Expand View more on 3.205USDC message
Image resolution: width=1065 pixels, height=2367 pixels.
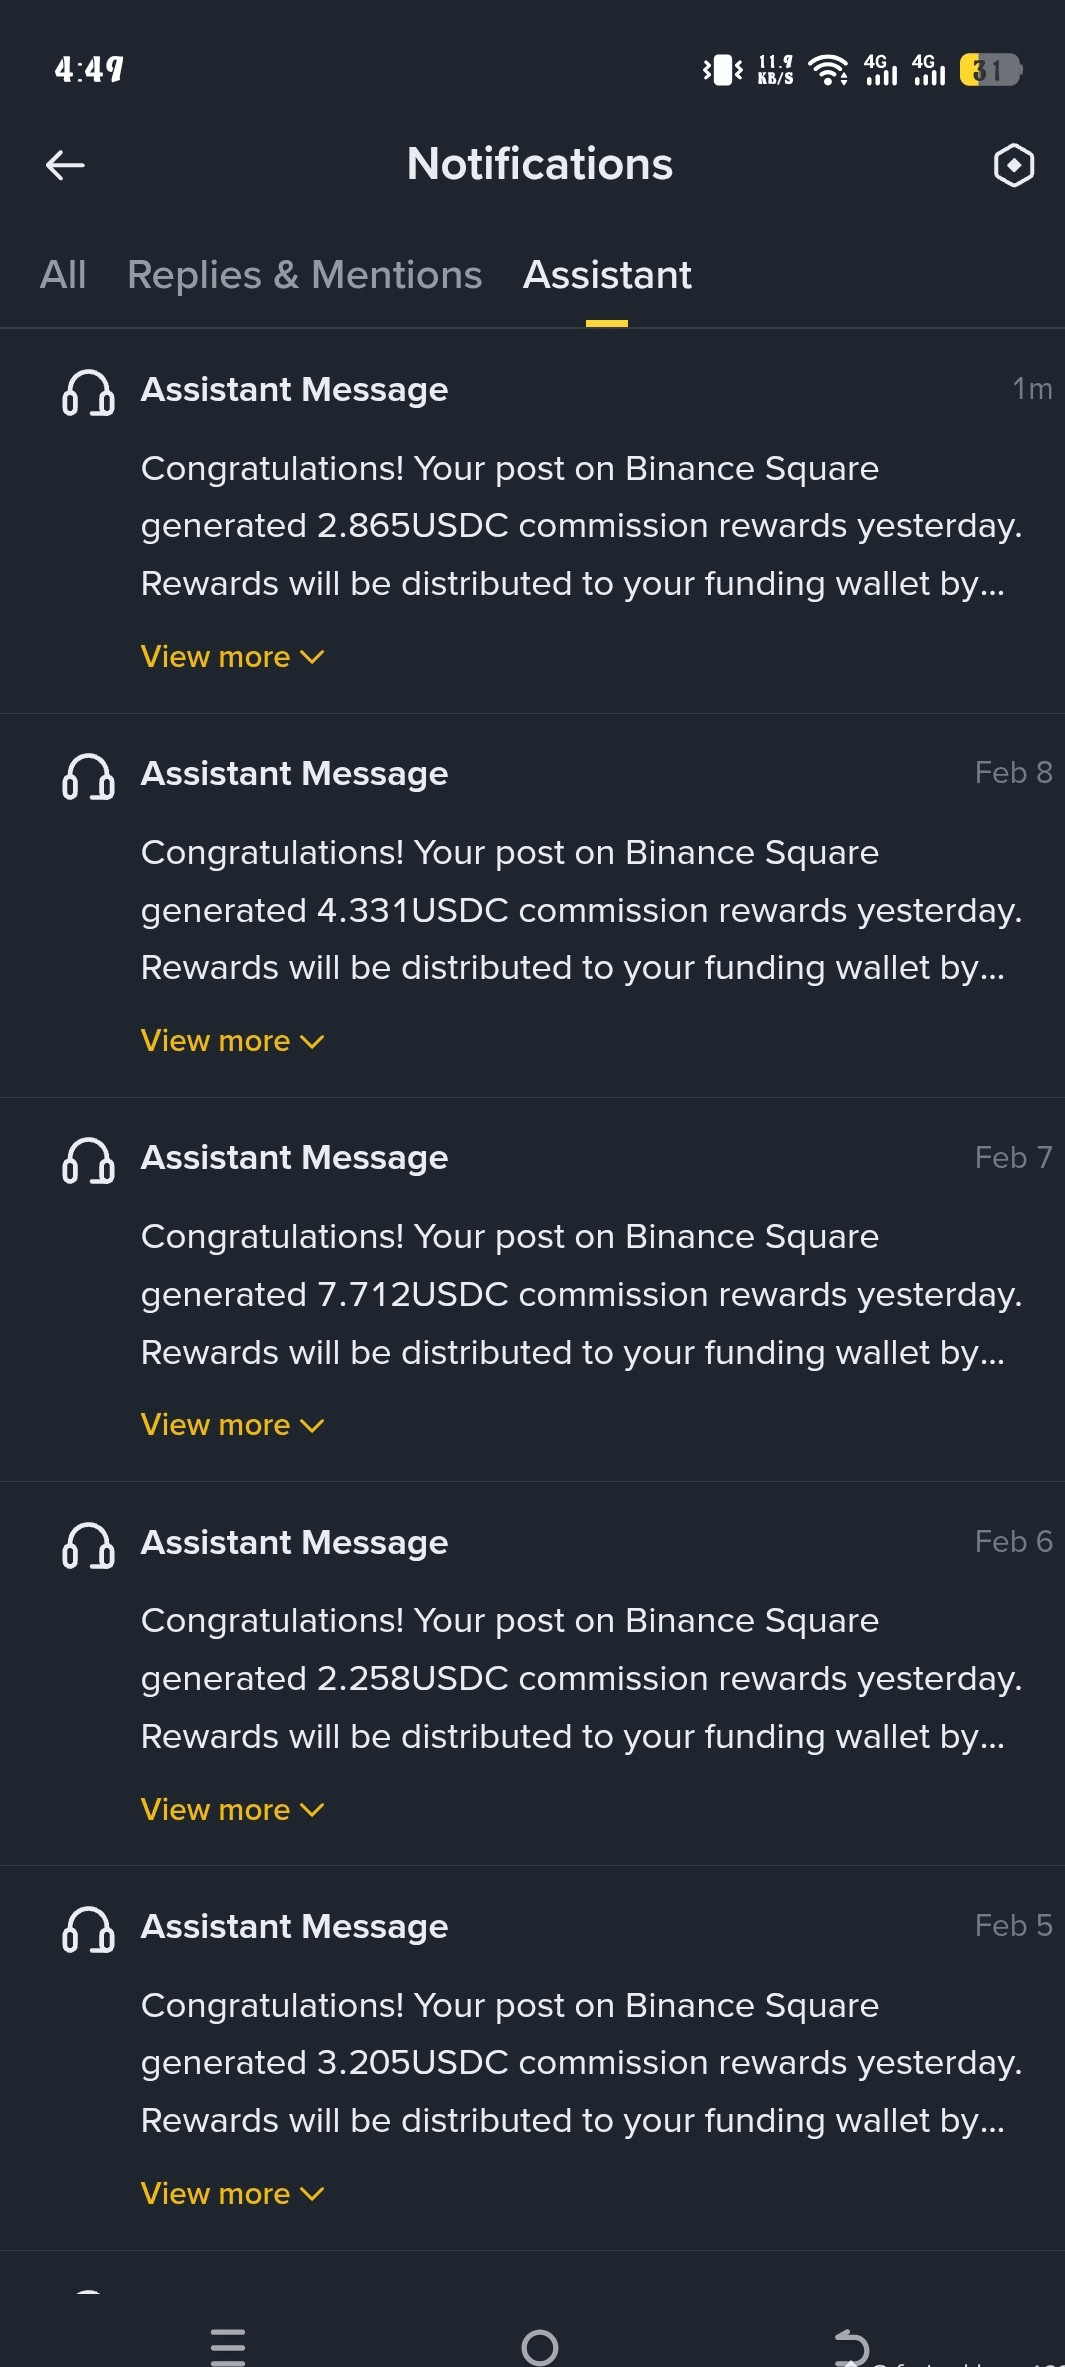pos(232,2194)
